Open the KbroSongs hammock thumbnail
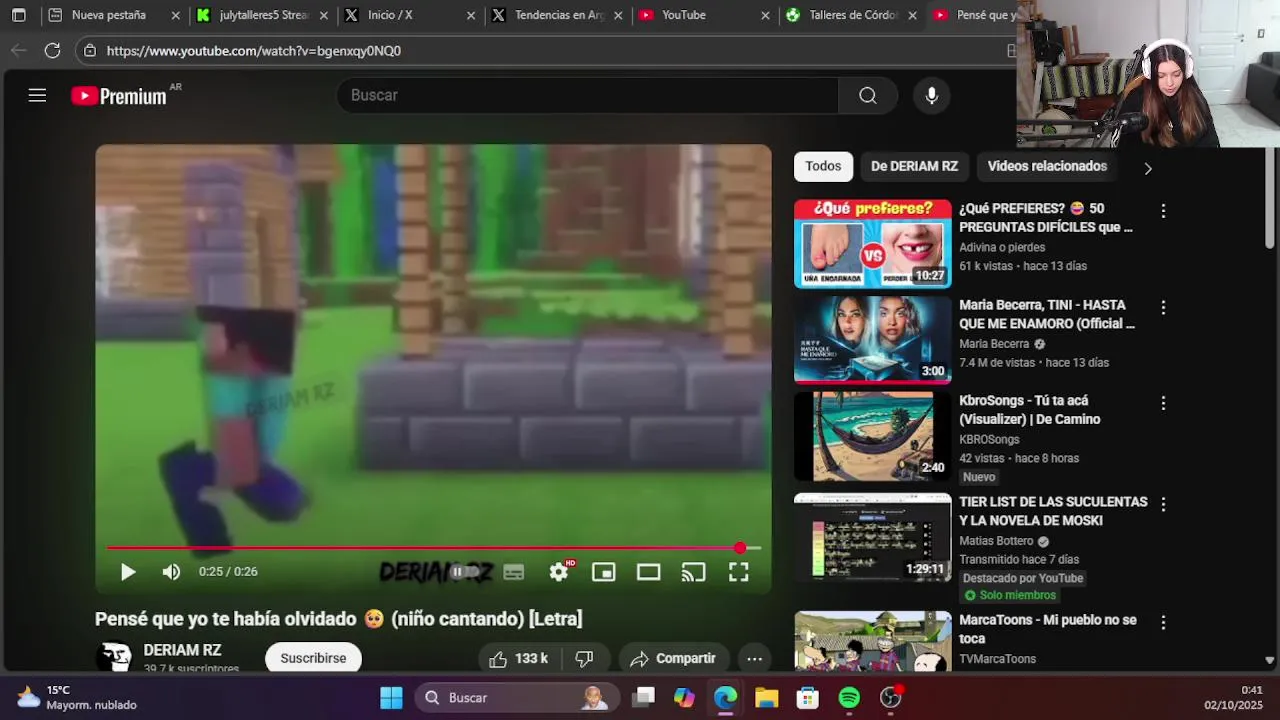1280x720 pixels. 873,436
